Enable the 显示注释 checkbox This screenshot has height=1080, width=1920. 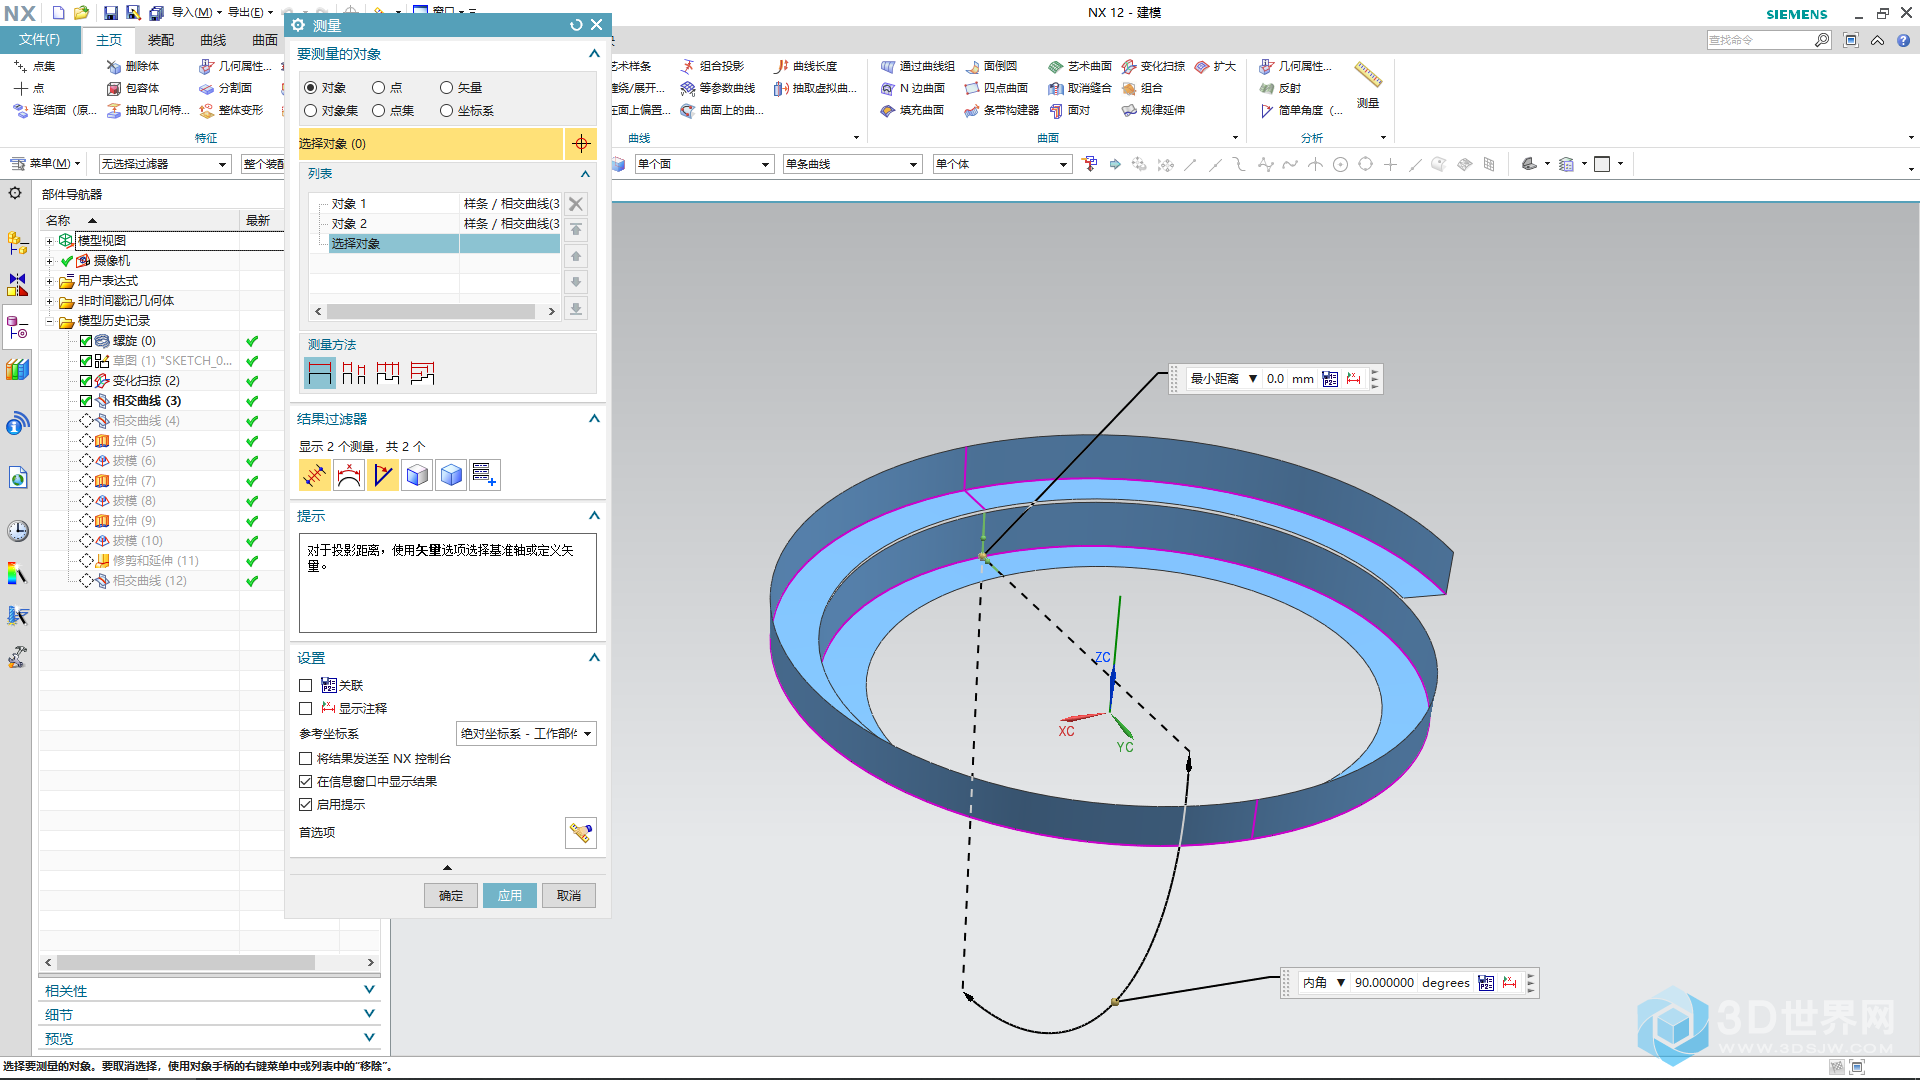pyautogui.click(x=306, y=708)
